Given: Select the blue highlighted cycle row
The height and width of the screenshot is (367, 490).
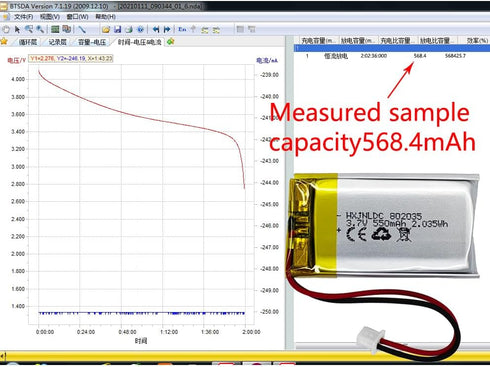Looking at the screenshot, I should click(392, 49).
